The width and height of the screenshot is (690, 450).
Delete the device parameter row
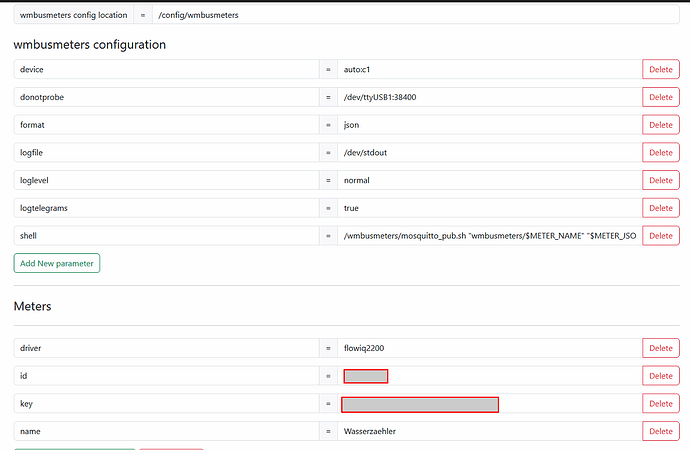pyautogui.click(x=661, y=70)
